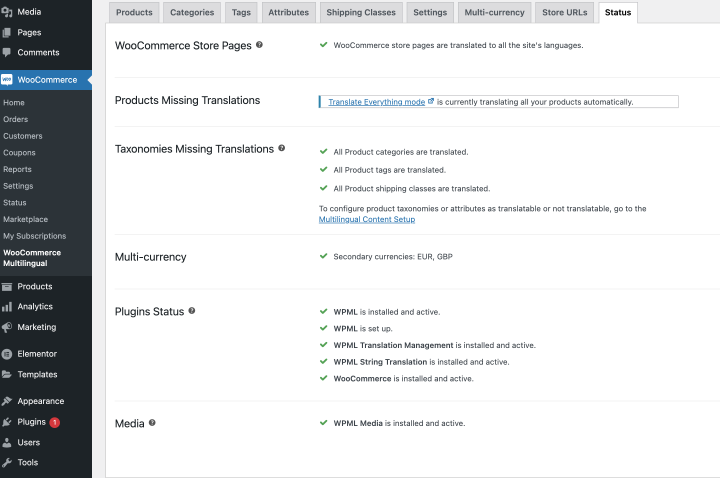720x478 pixels.
Task: Click Analytics label in admin sidebar
Action: click(35, 307)
